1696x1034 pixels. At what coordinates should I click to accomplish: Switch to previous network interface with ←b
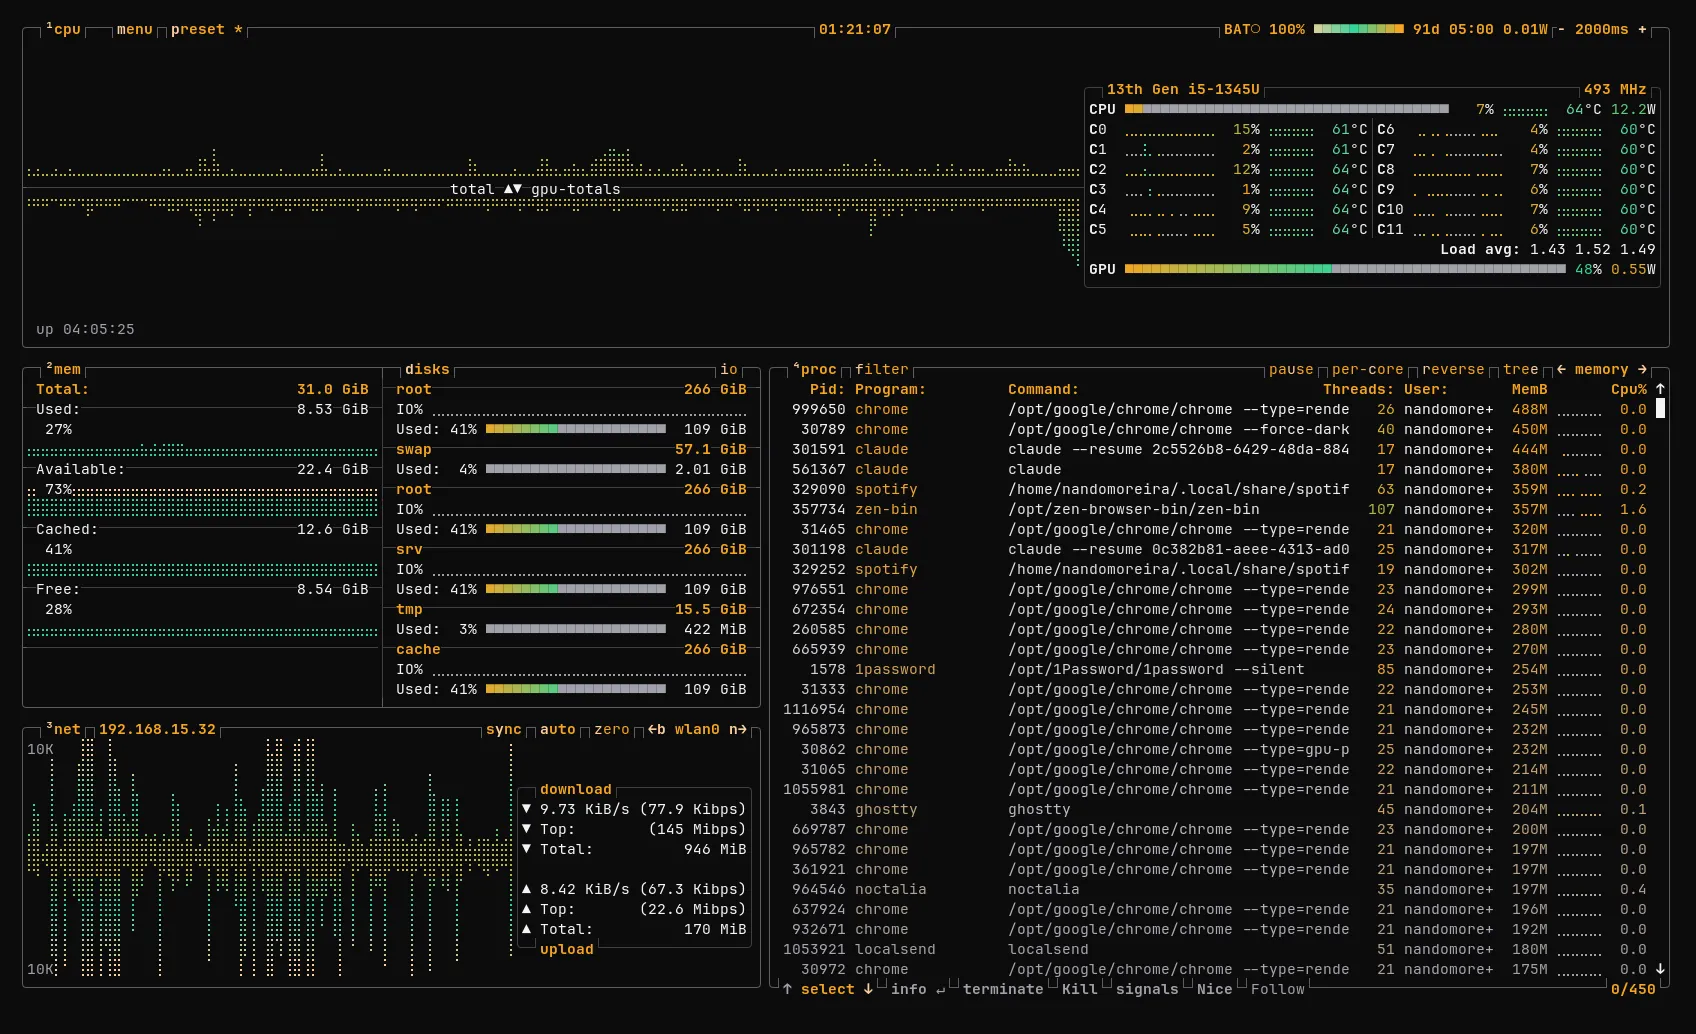tap(656, 729)
